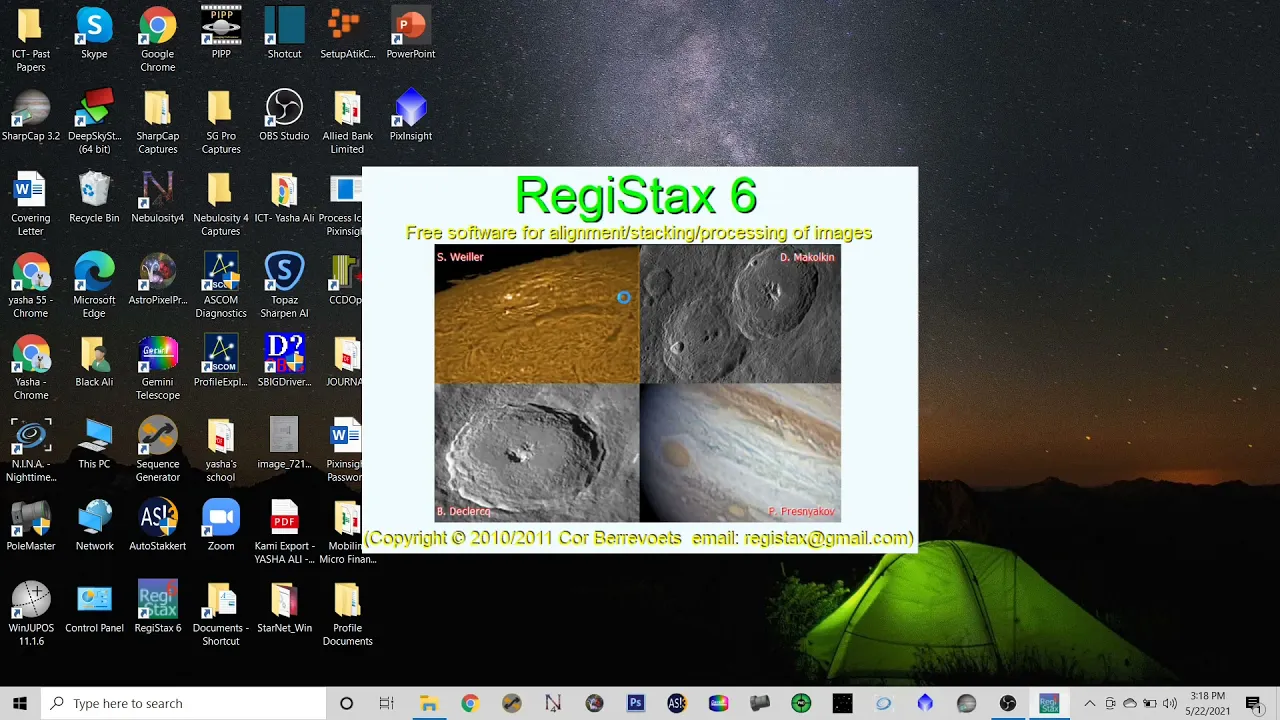Open the RegiStax 6 desktop shortcut

tap(157, 606)
